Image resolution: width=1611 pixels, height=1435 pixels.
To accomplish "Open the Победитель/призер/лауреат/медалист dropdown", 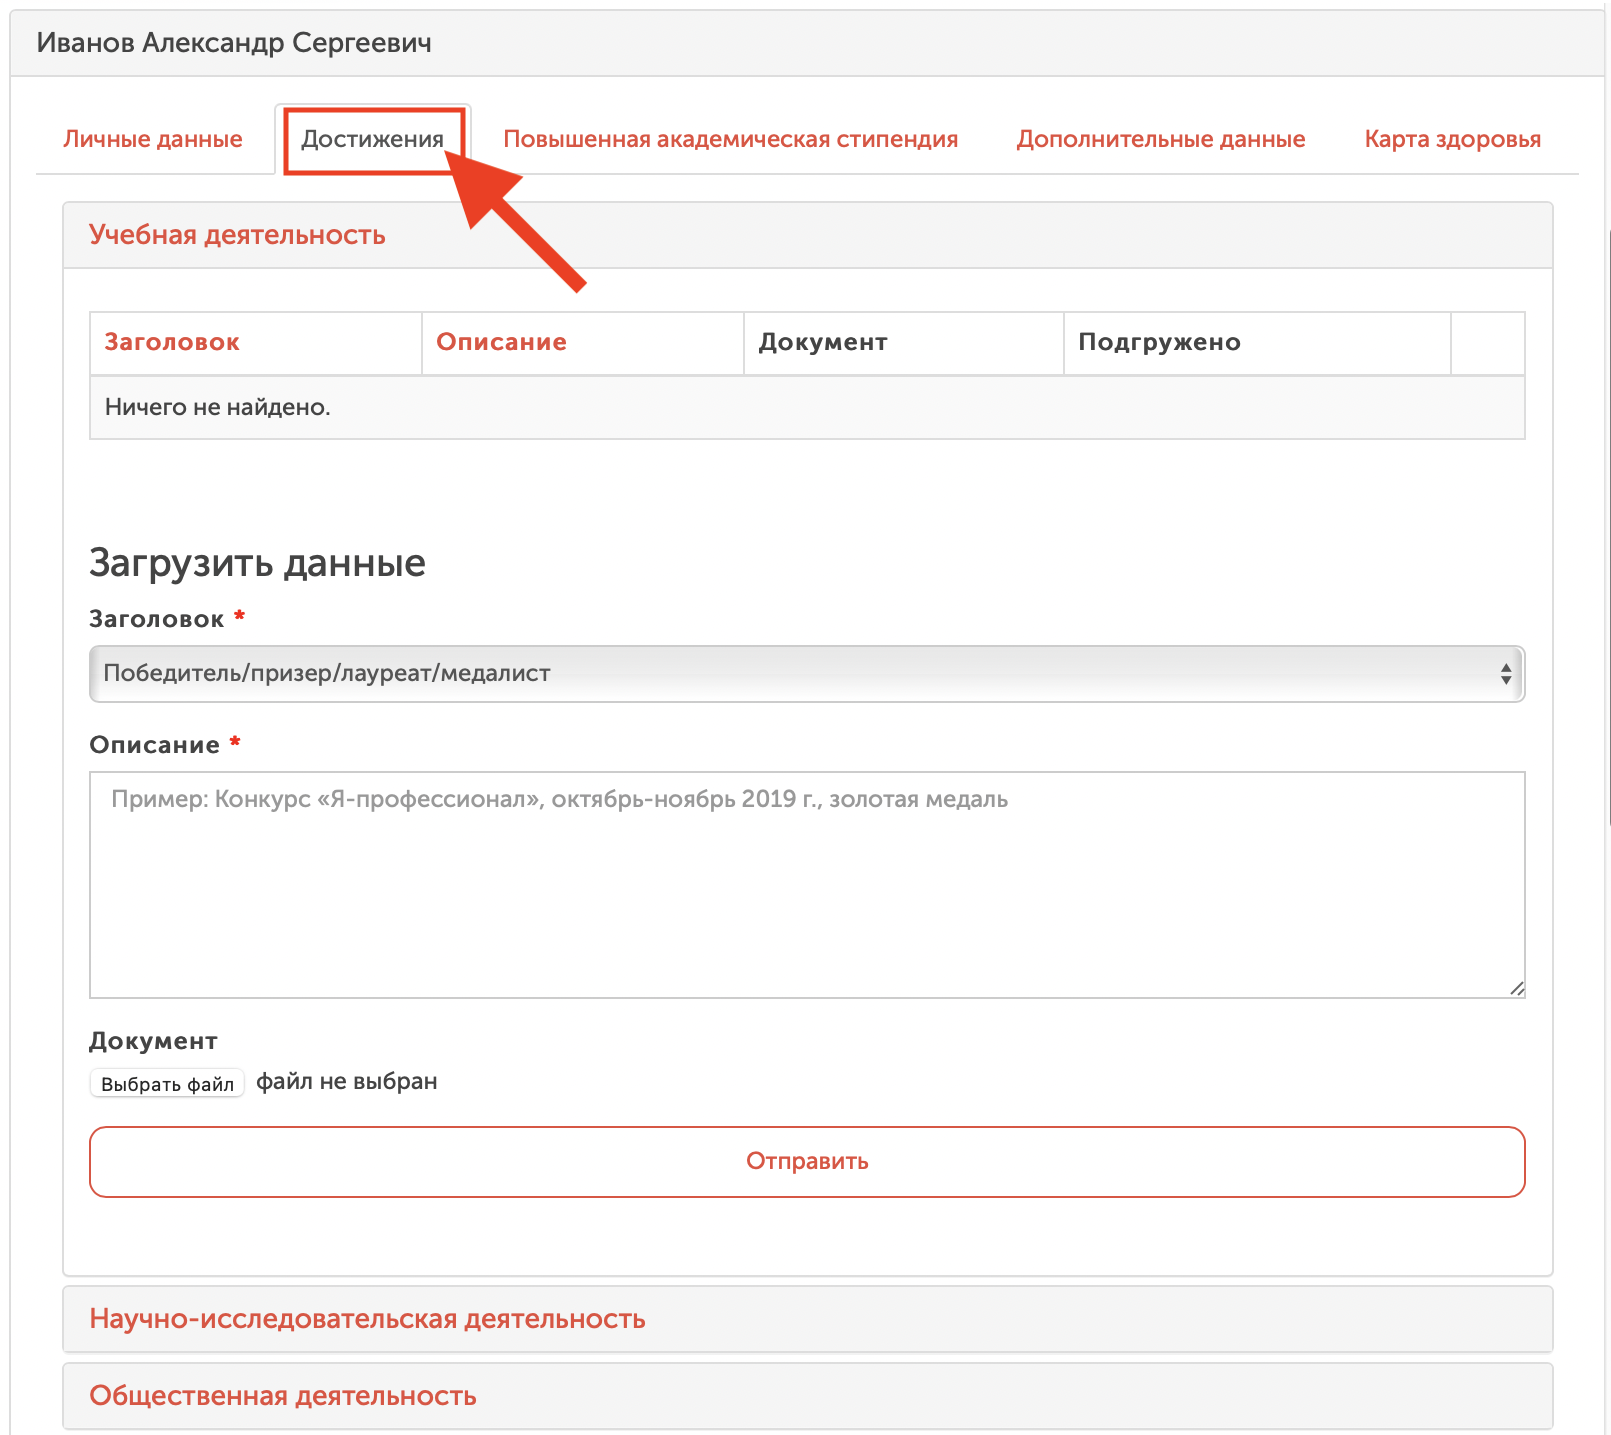I will (x=806, y=674).
